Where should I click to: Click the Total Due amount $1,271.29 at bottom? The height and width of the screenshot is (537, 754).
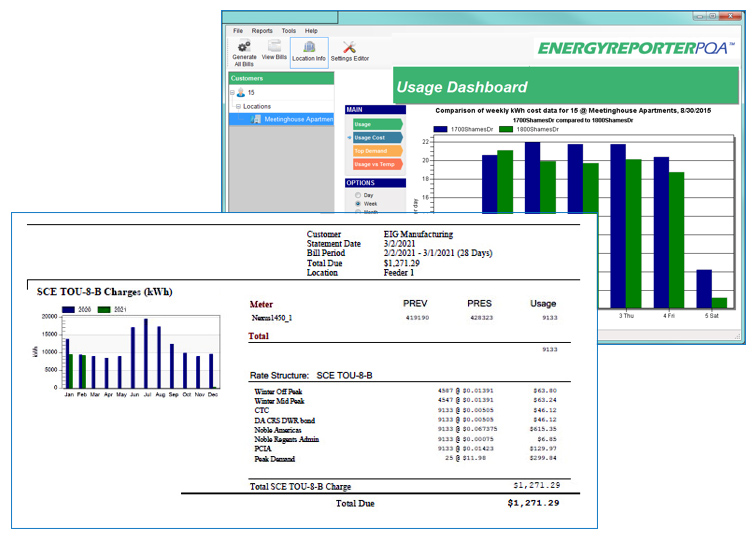533,503
